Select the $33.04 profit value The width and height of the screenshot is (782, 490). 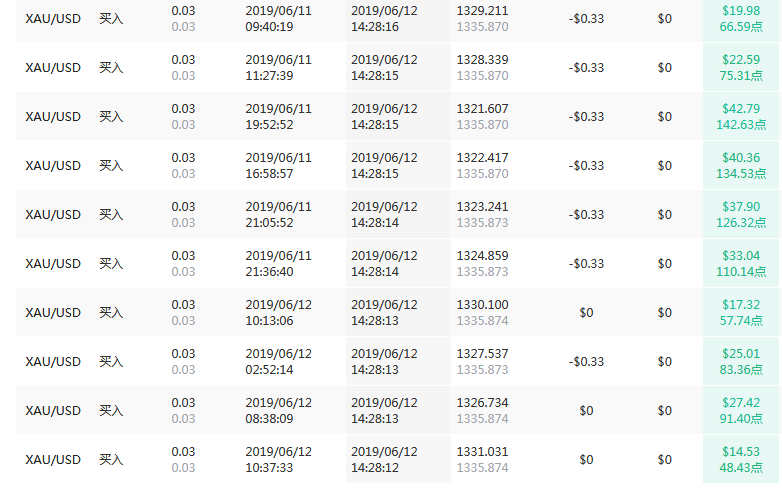pyautogui.click(x=741, y=255)
